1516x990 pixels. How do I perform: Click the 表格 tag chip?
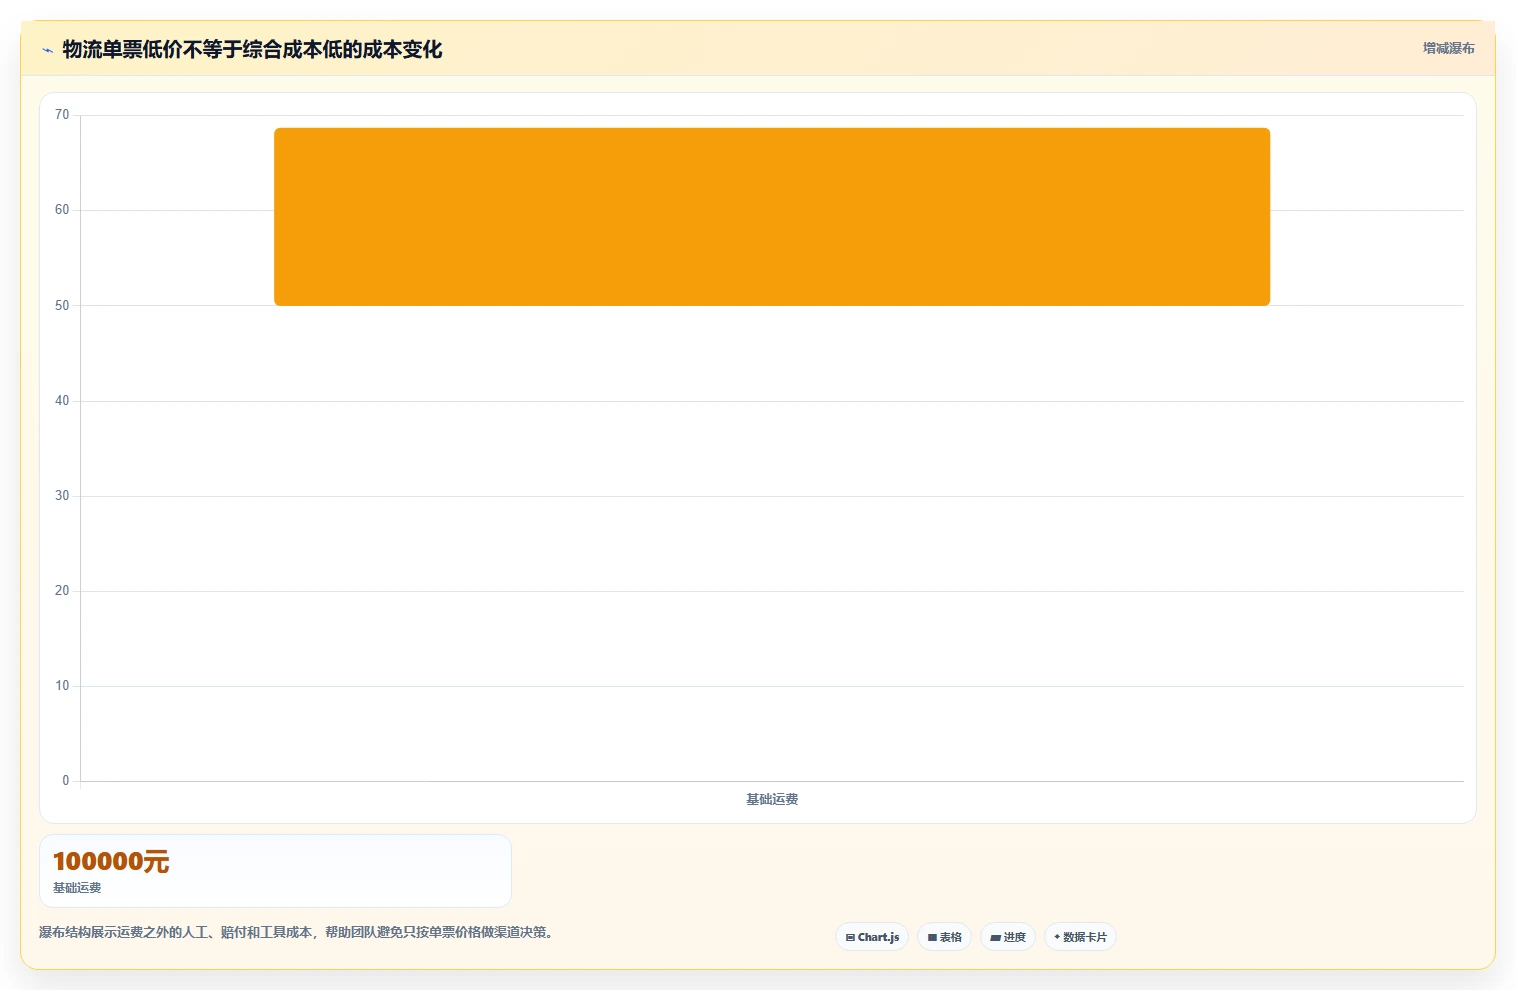click(x=944, y=937)
